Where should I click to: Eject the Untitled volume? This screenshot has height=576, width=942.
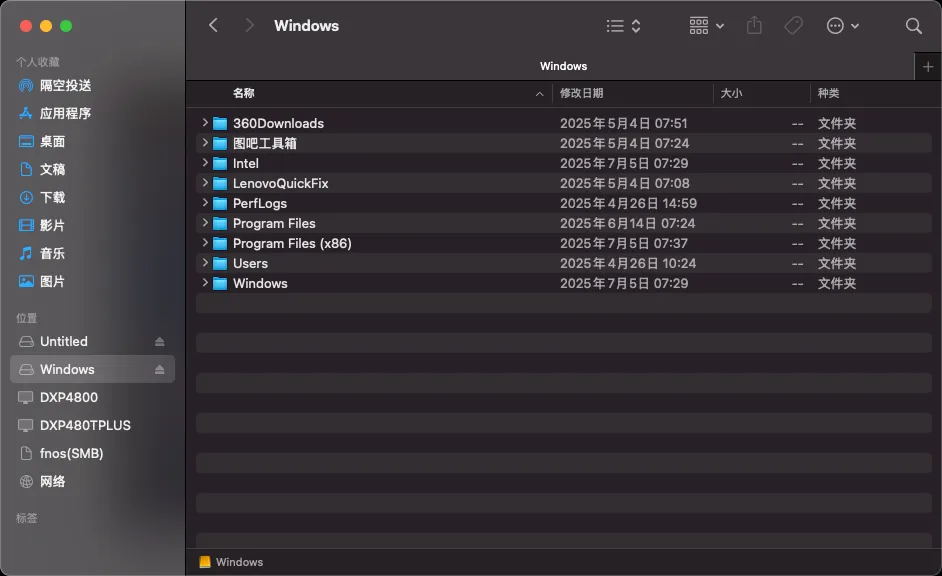(x=159, y=341)
